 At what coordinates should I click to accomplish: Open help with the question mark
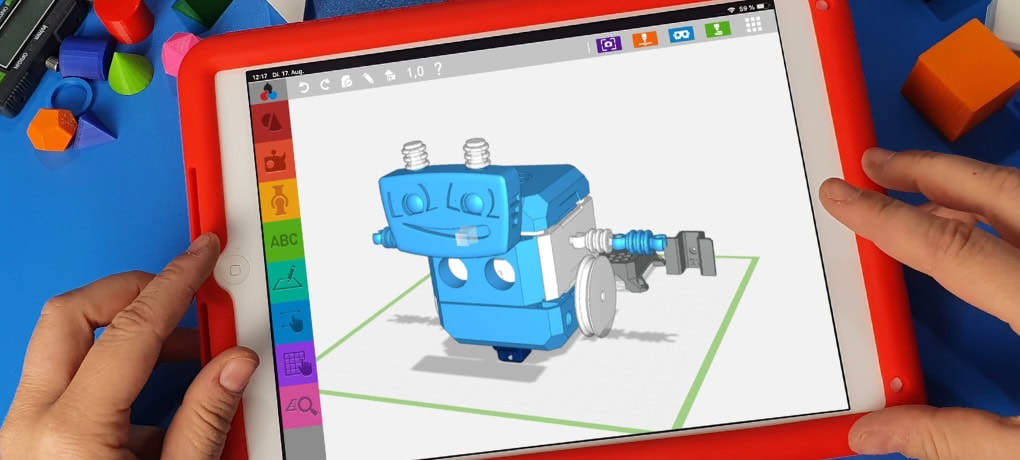438,69
